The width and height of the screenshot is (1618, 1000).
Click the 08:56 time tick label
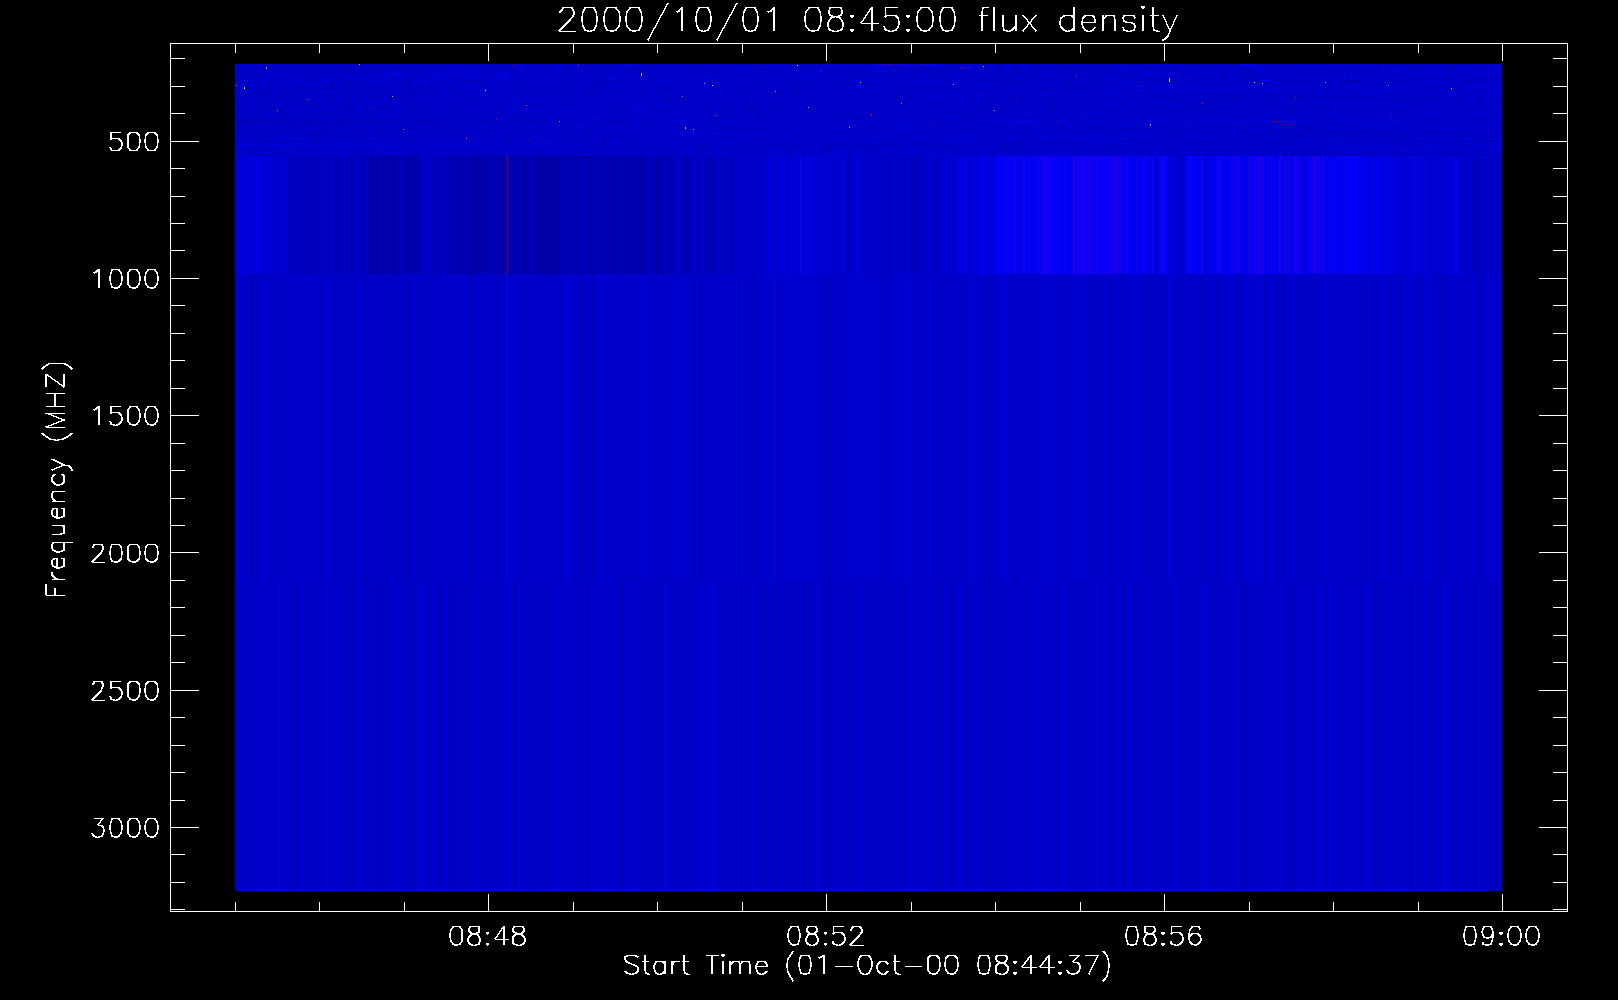1164,937
